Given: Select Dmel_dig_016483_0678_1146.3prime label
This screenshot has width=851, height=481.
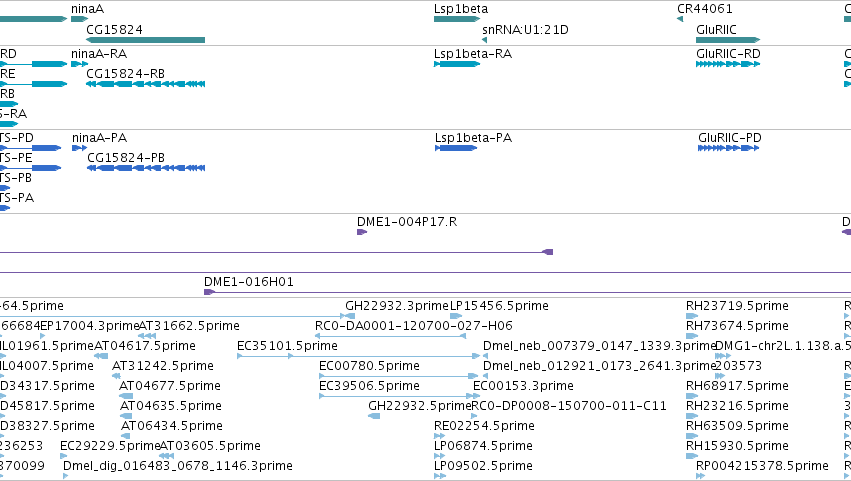Looking at the screenshot, I should [x=178, y=466].
